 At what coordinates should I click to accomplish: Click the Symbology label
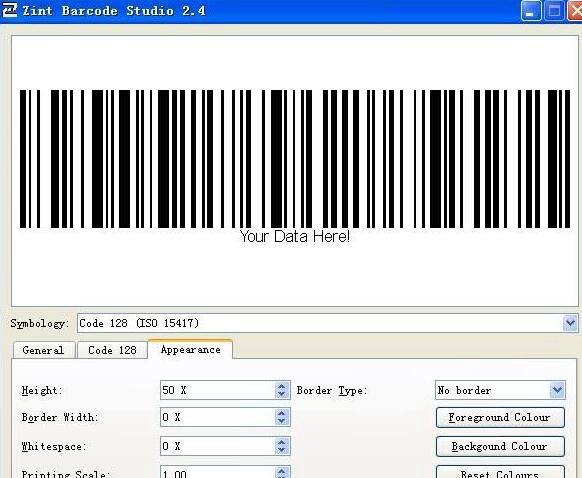39,323
